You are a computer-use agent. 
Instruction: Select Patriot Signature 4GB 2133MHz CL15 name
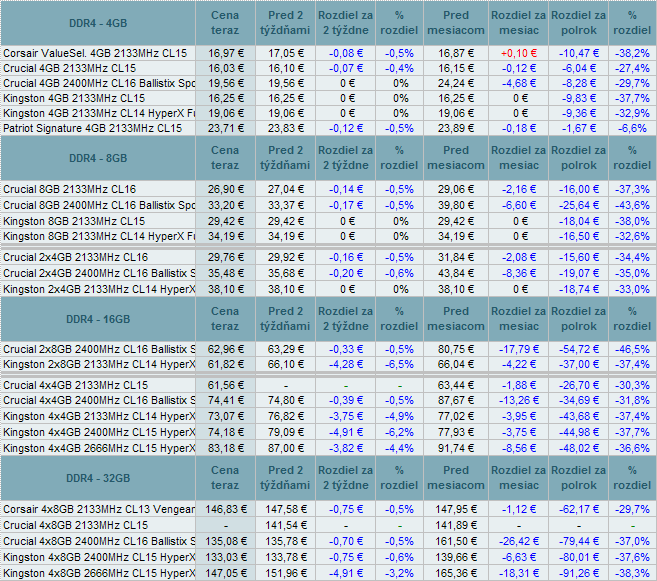click(93, 128)
